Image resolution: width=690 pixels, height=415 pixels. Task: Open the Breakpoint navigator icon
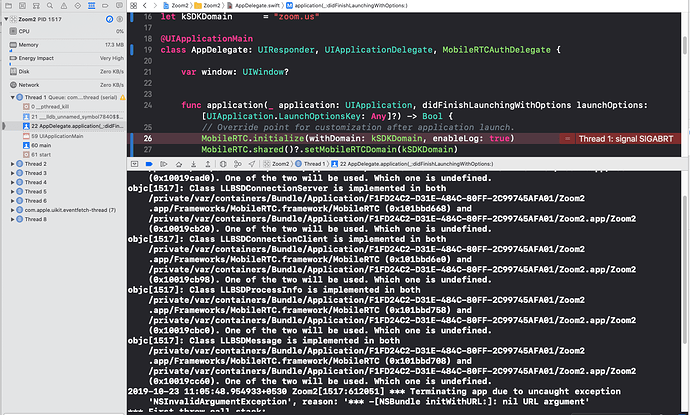click(105, 6)
